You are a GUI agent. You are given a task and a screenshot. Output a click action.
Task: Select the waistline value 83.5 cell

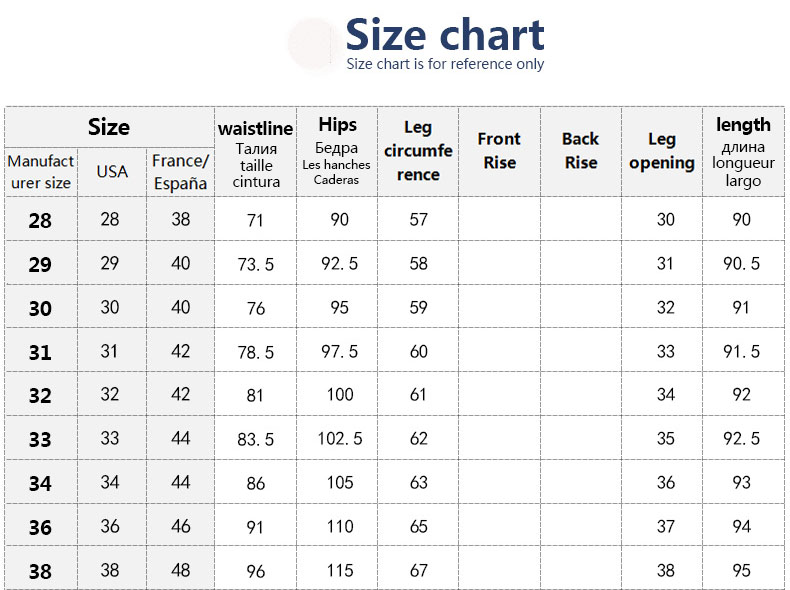click(x=255, y=440)
